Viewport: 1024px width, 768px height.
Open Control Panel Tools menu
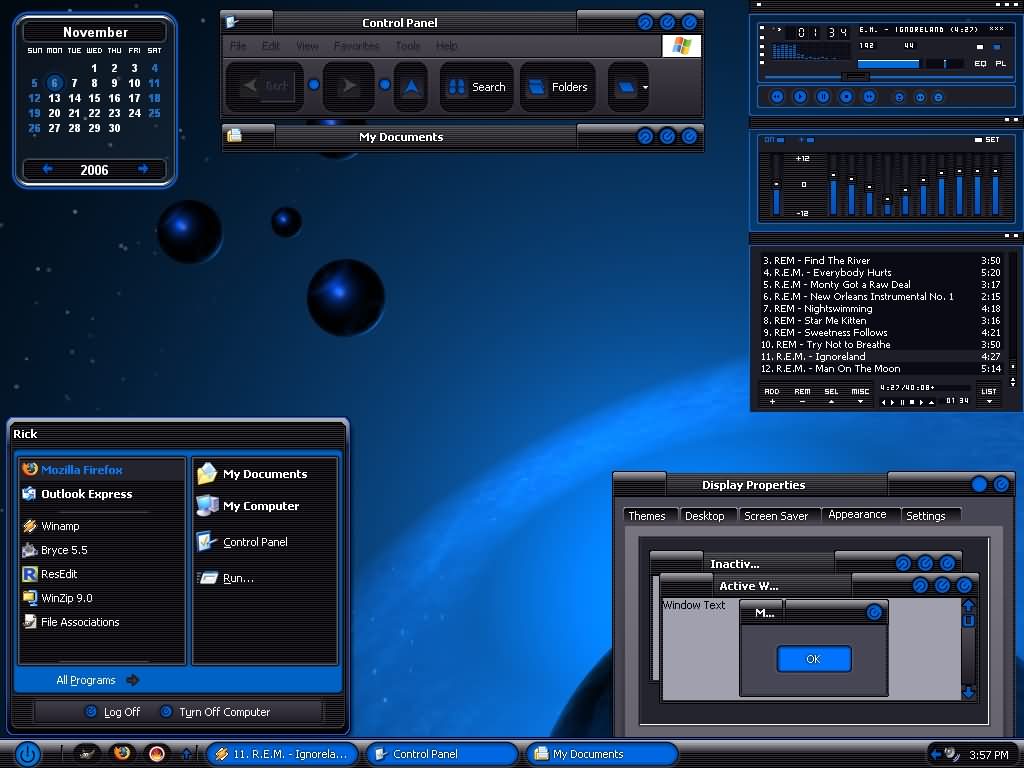coord(408,46)
